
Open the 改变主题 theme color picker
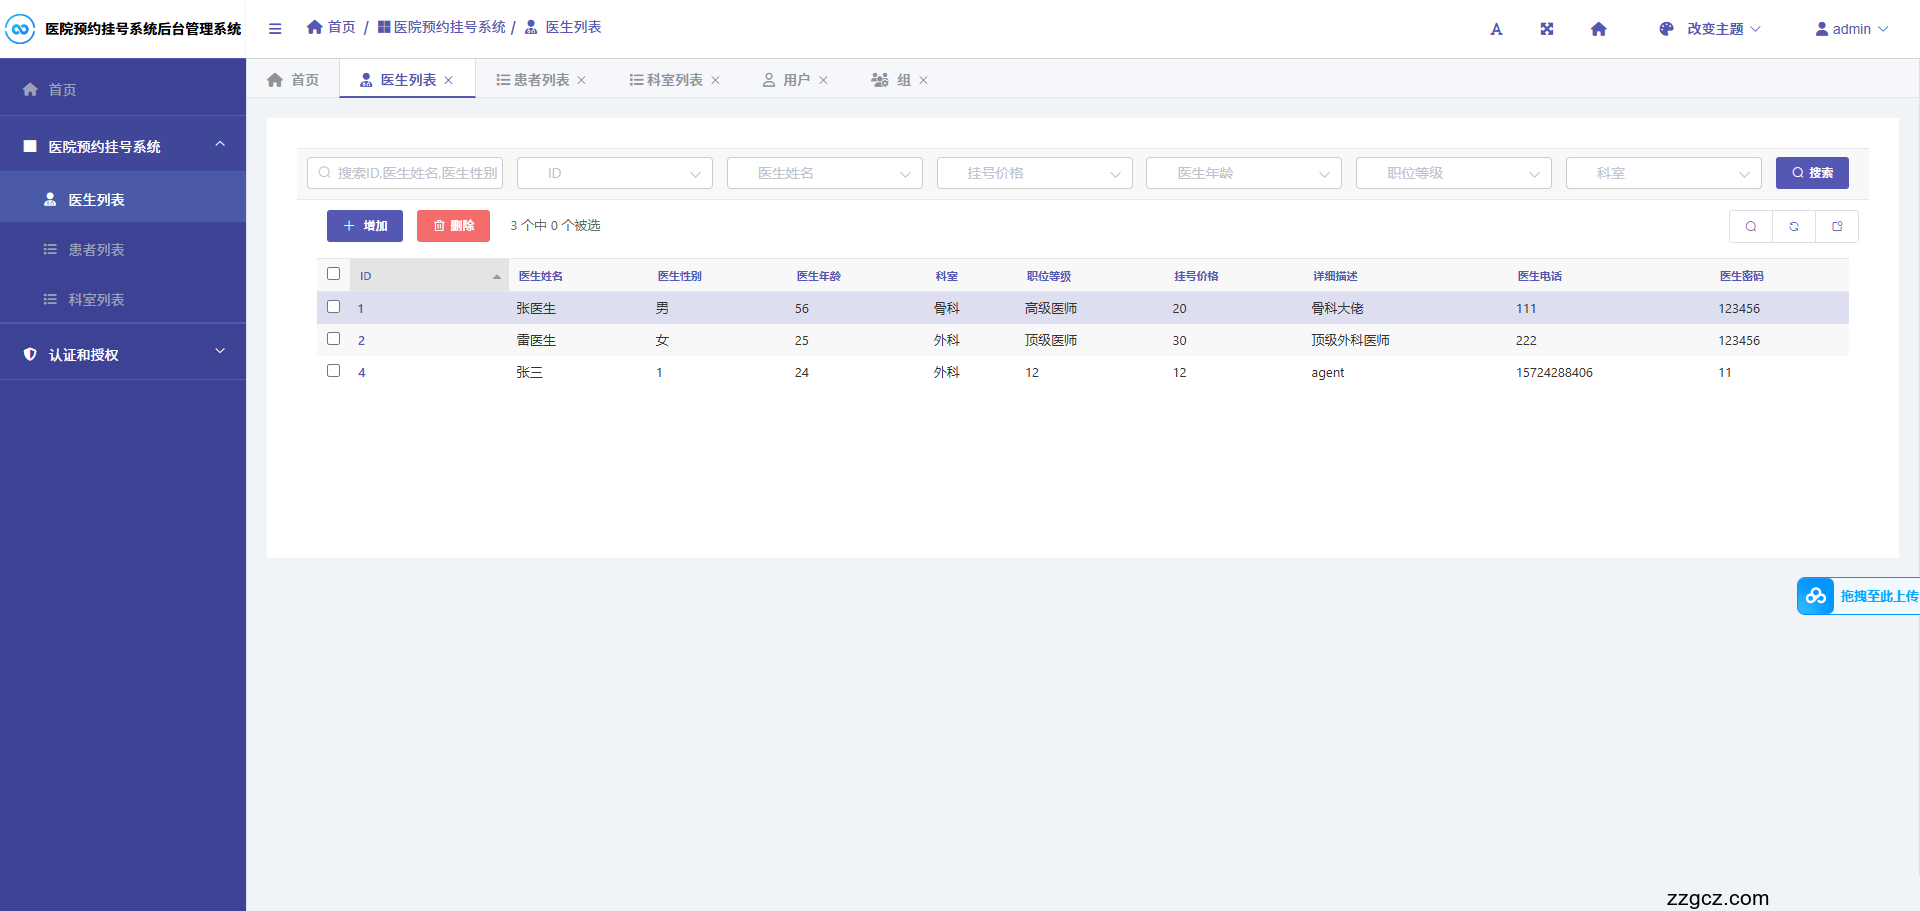1709,29
